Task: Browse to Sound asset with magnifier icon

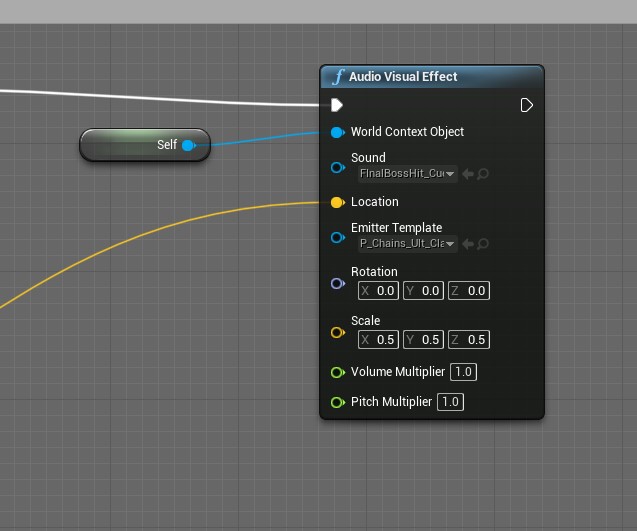Action: (x=483, y=174)
